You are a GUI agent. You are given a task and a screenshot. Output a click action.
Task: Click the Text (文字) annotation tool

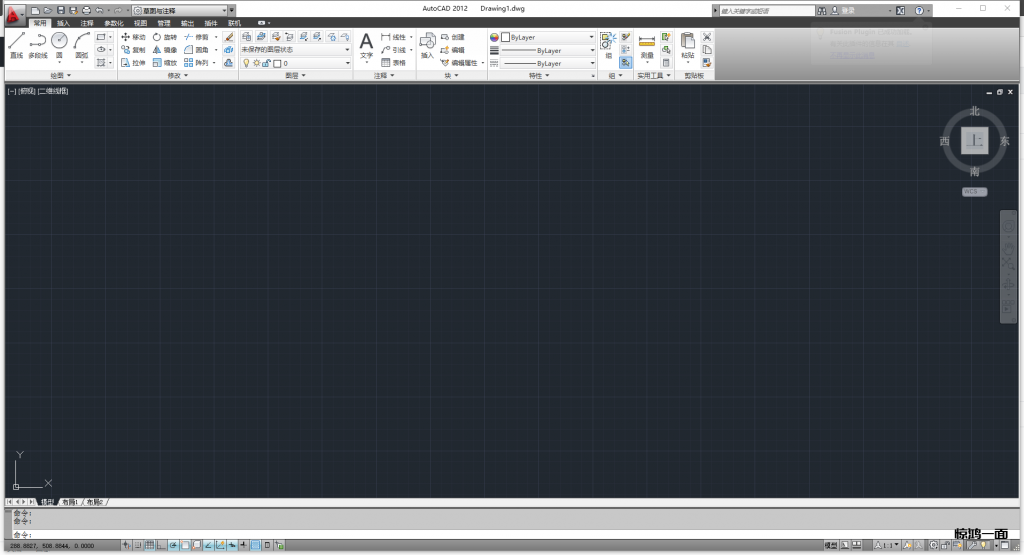366,45
